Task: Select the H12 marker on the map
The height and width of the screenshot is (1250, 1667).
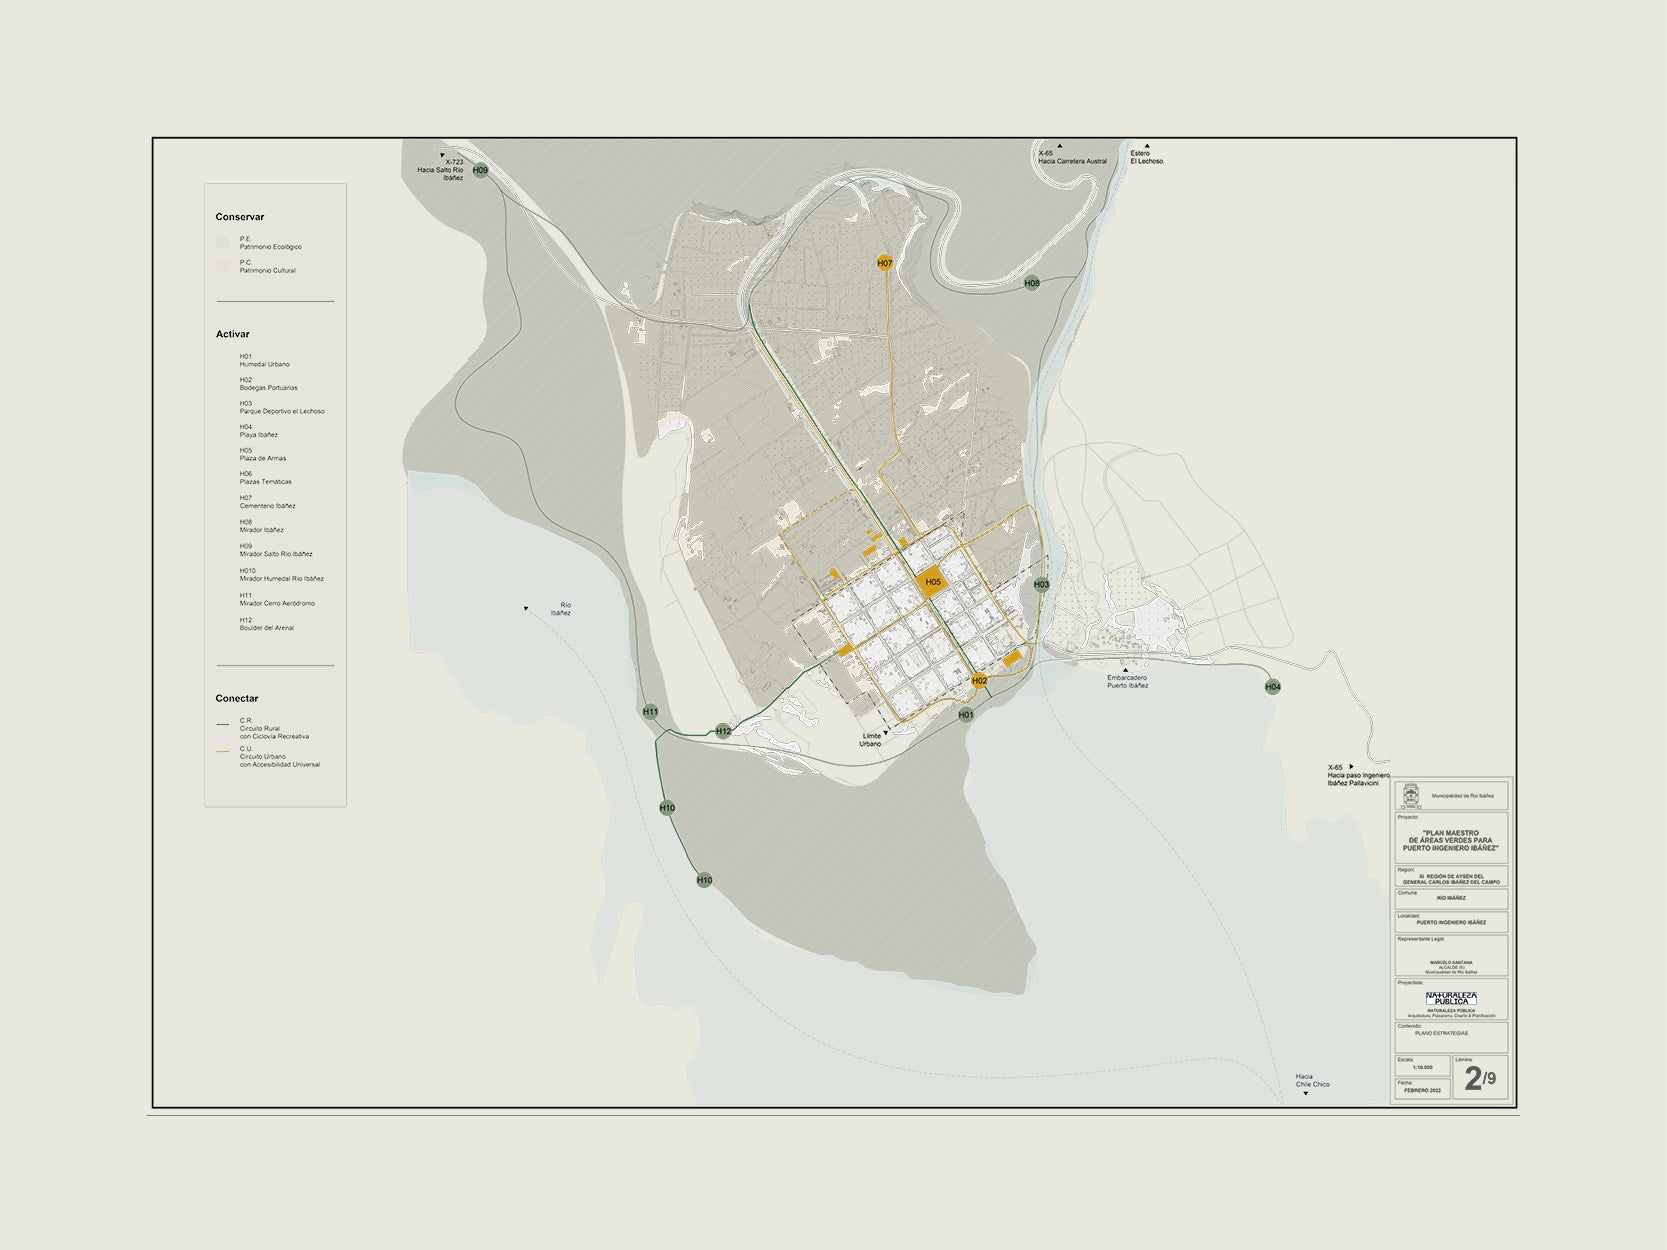Action: 724,731
